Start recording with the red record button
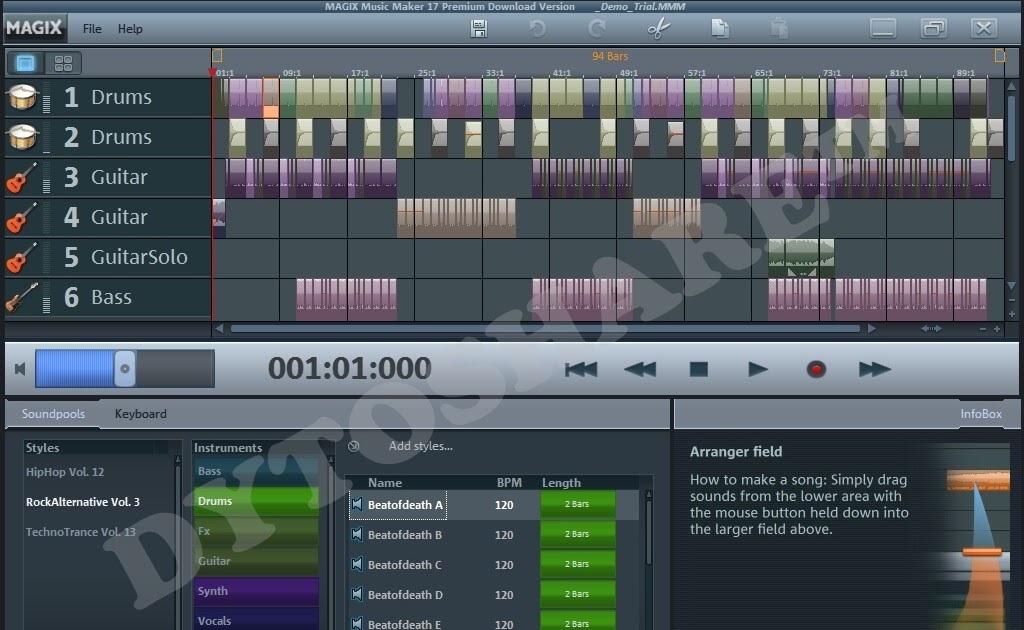Viewport: 1024px width, 630px height. [816, 369]
